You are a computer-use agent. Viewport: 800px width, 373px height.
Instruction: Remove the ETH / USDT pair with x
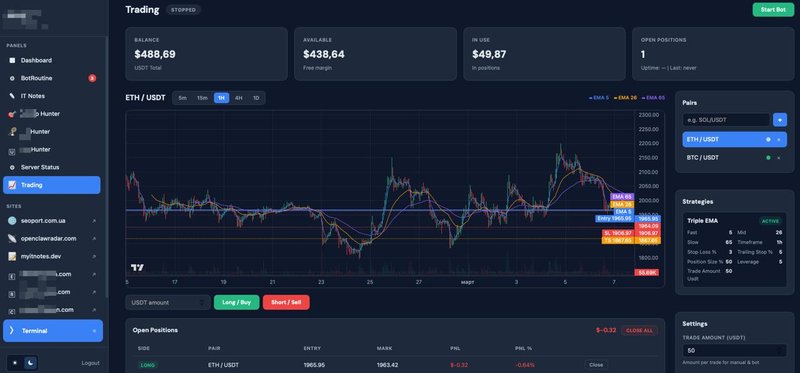pos(779,139)
